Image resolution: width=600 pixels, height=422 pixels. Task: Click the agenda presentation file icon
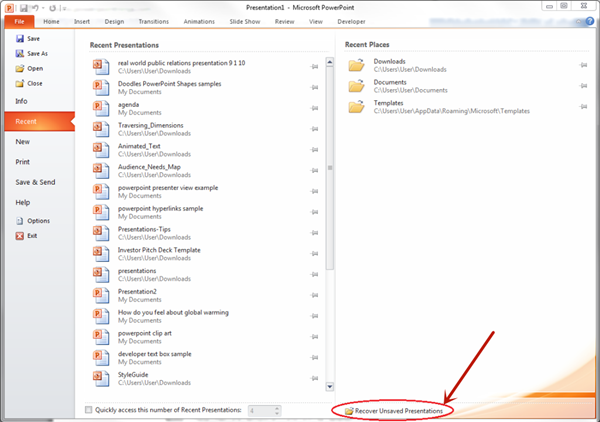point(101,108)
